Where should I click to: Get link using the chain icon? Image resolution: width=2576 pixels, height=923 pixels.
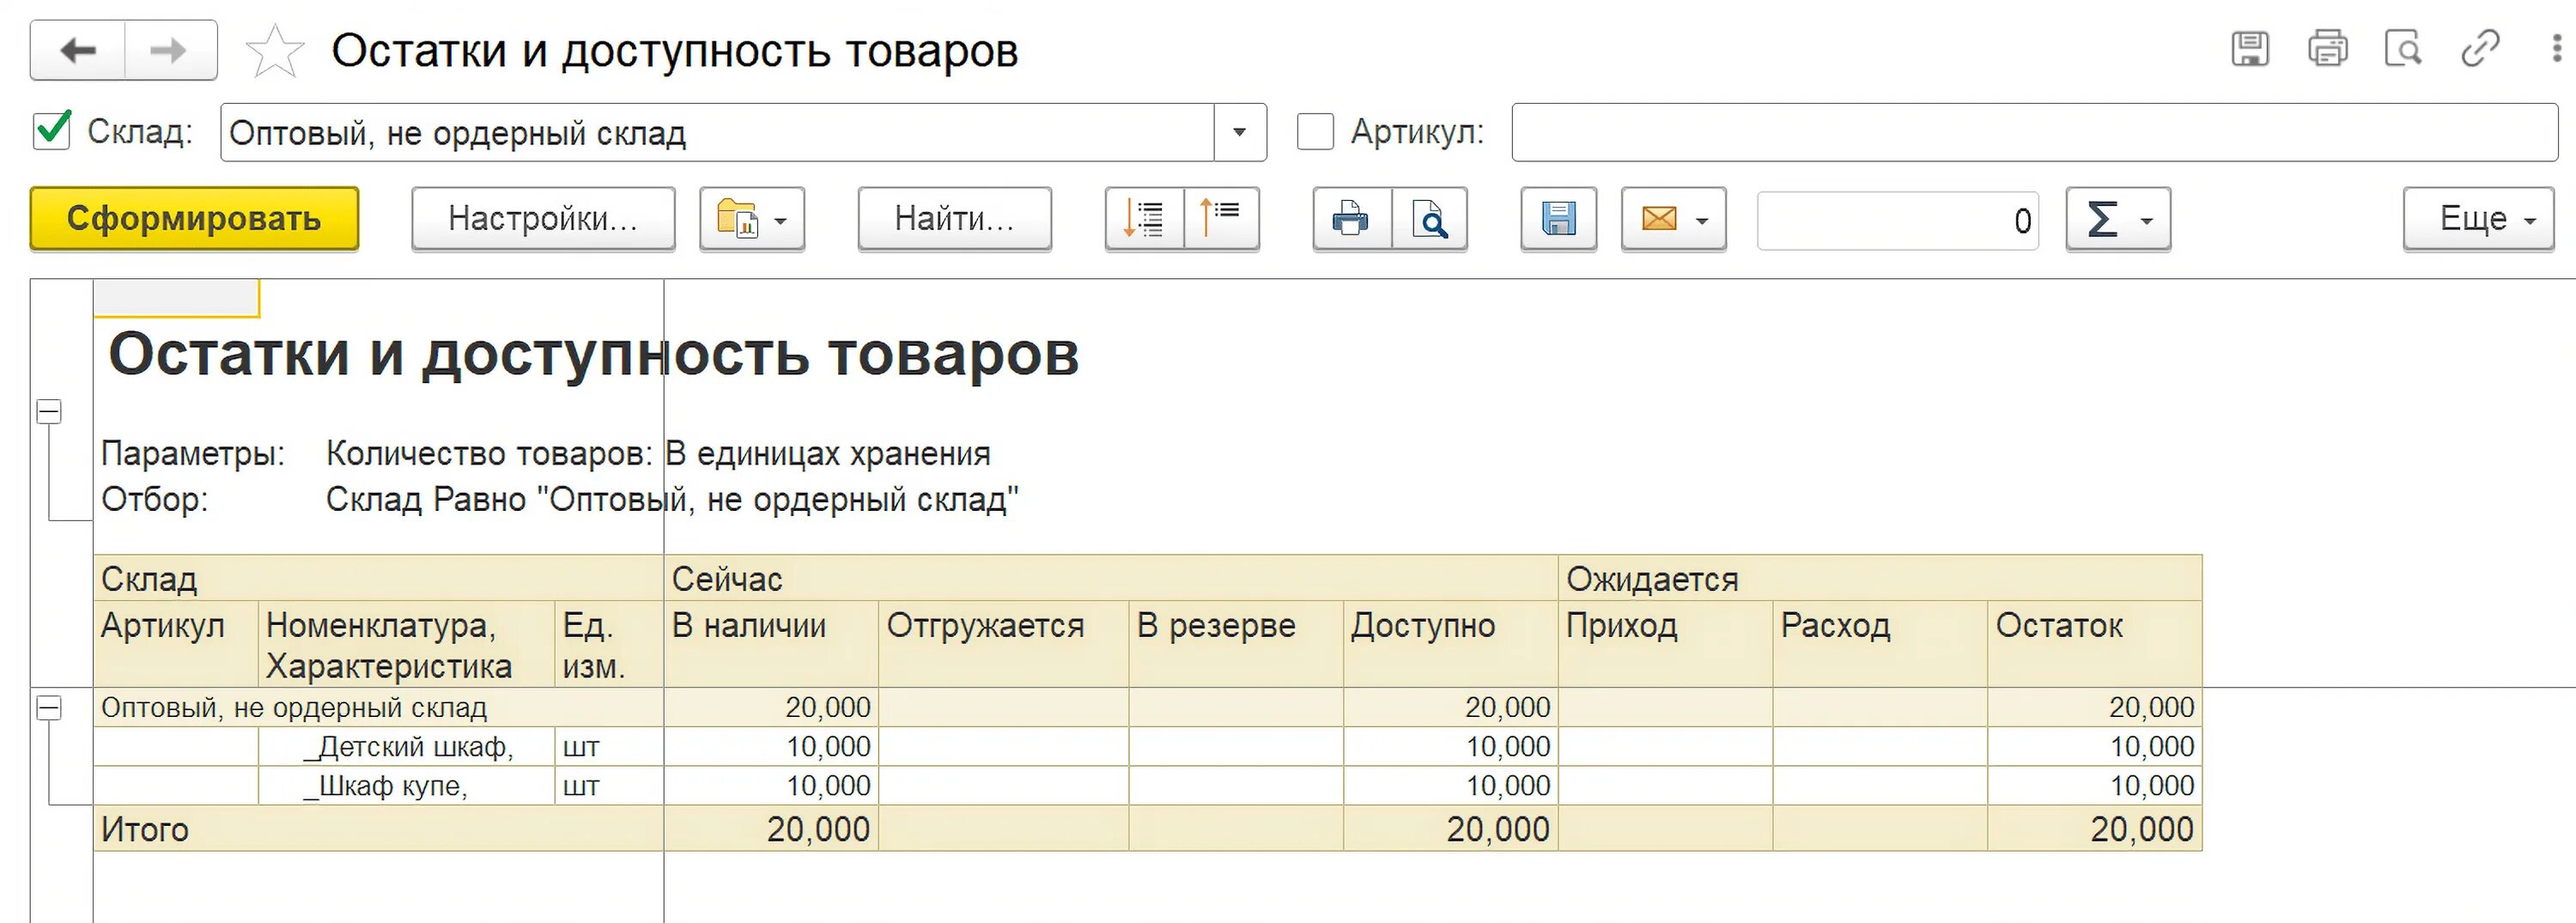pyautogui.click(x=2480, y=49)
